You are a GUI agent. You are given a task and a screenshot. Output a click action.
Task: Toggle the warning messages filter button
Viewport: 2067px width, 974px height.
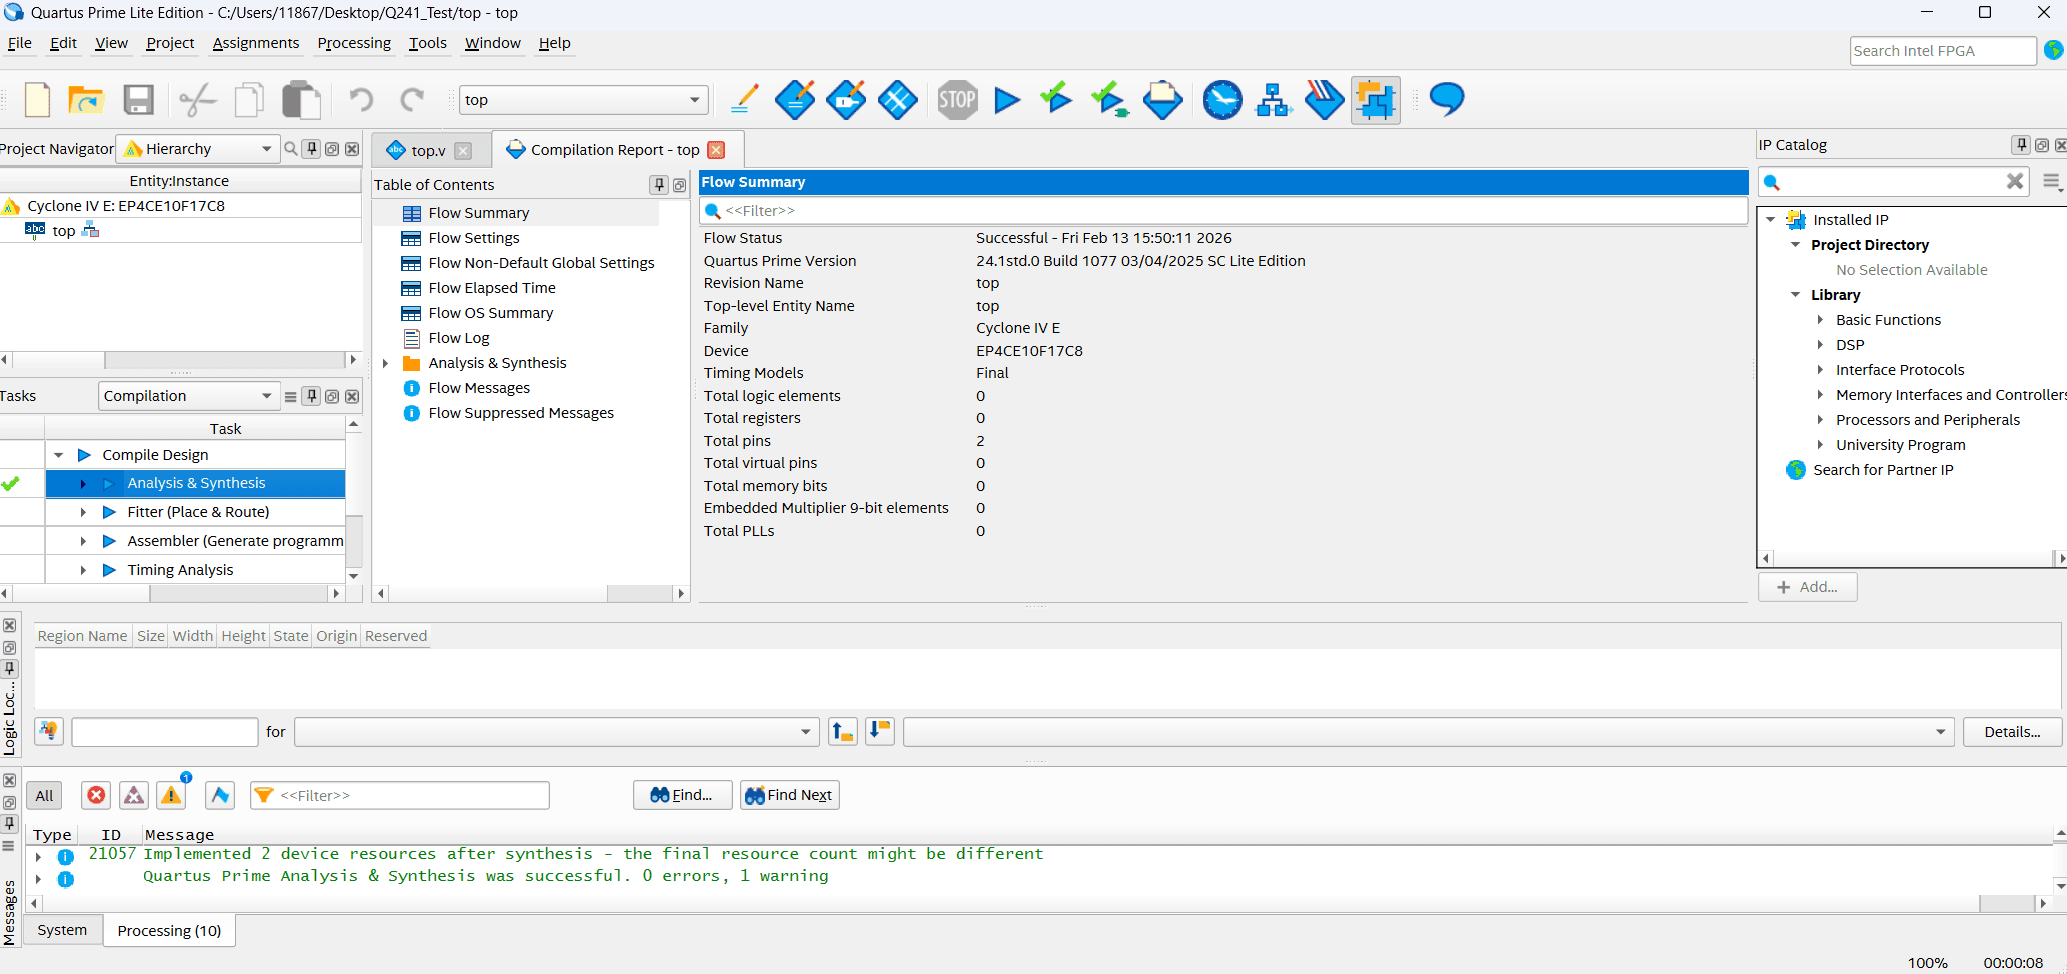pos(172,795)
